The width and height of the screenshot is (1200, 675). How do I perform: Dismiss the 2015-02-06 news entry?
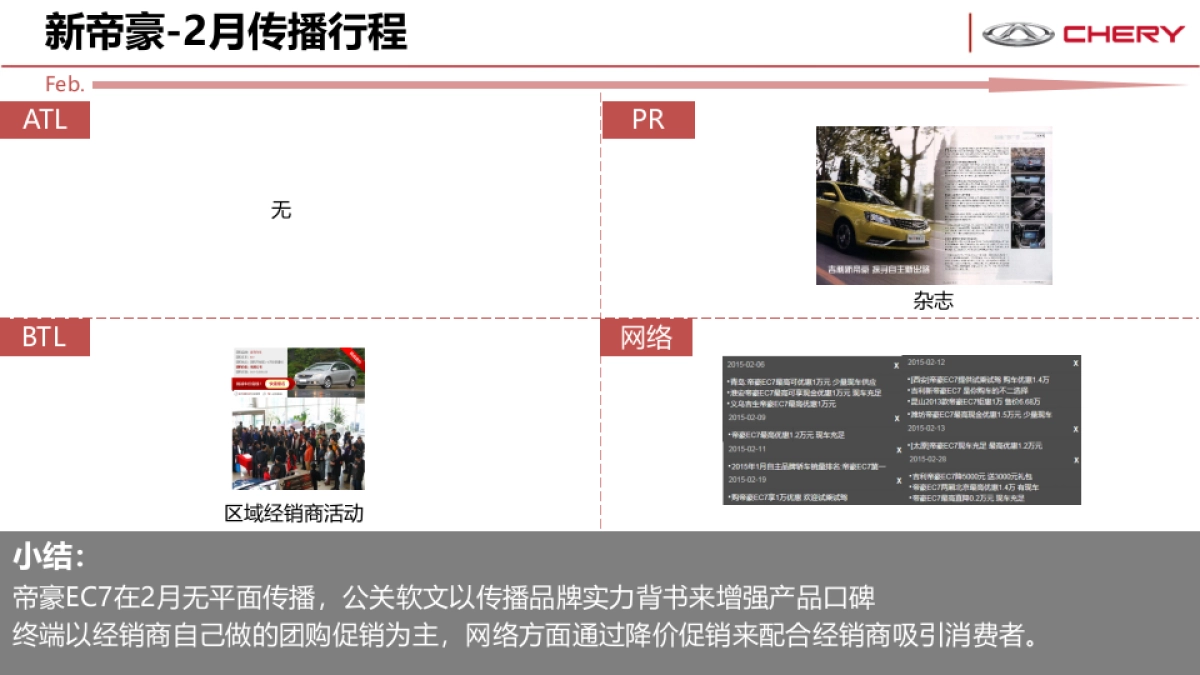coord(897,364)
